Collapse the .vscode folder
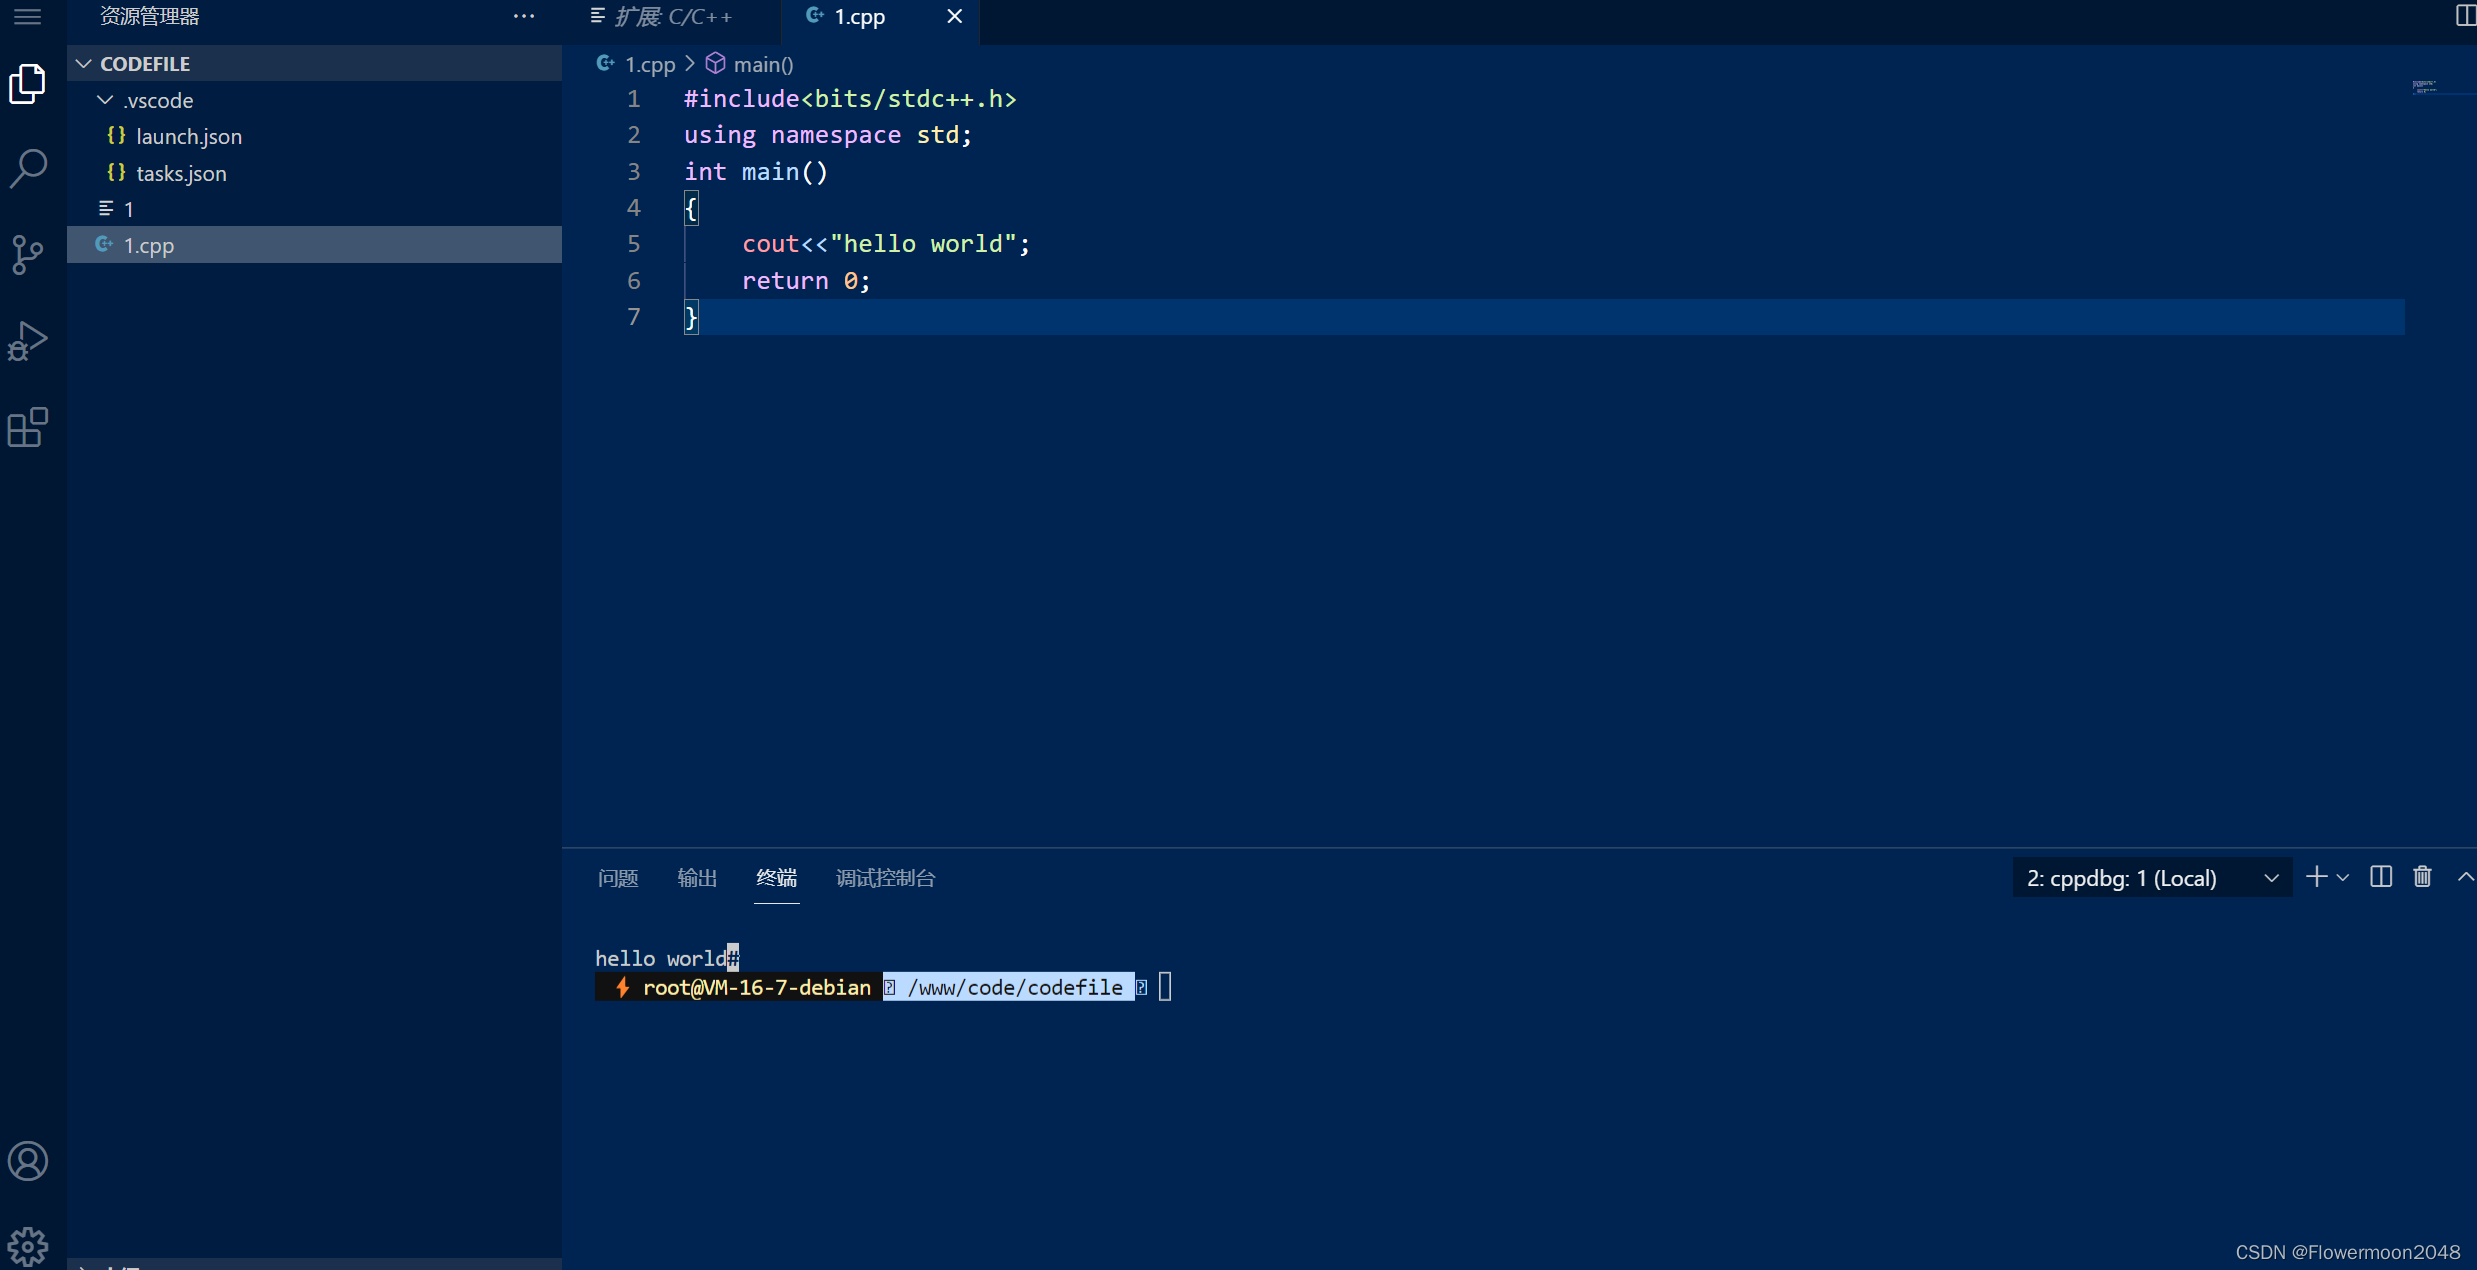Image resolution: width=2477 pixels, height=1270 pixels. point(314,100)
